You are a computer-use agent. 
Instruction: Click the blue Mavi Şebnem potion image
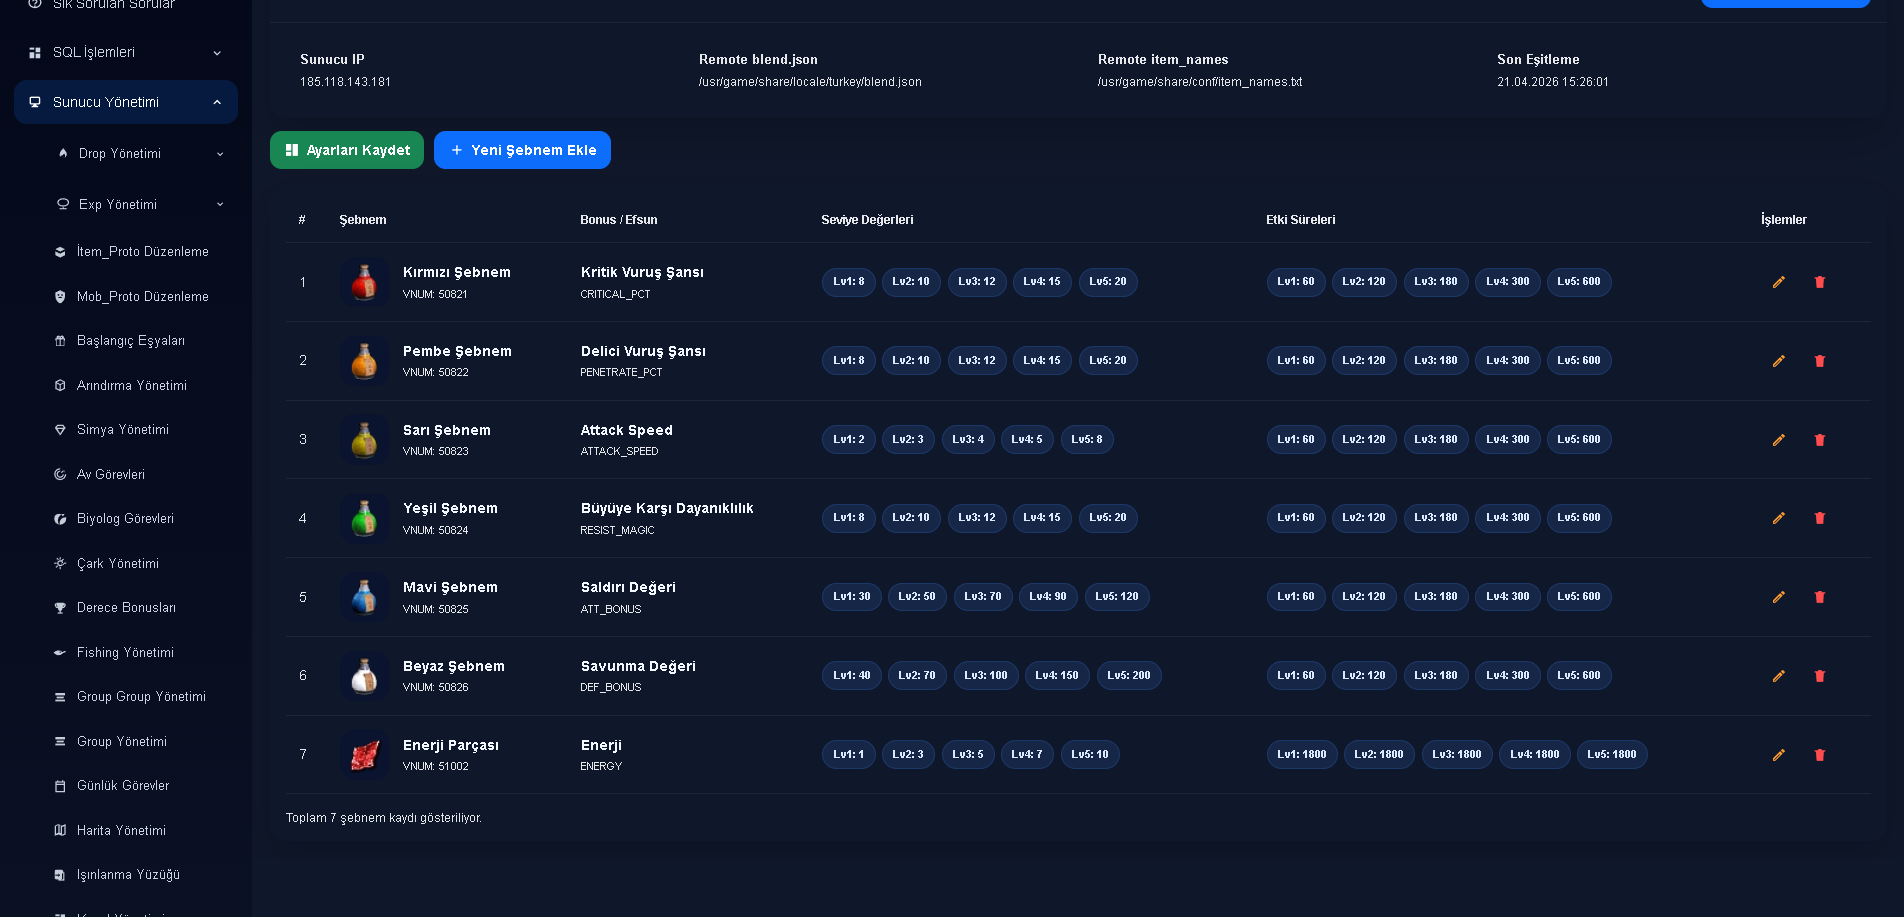coord(364,597)
